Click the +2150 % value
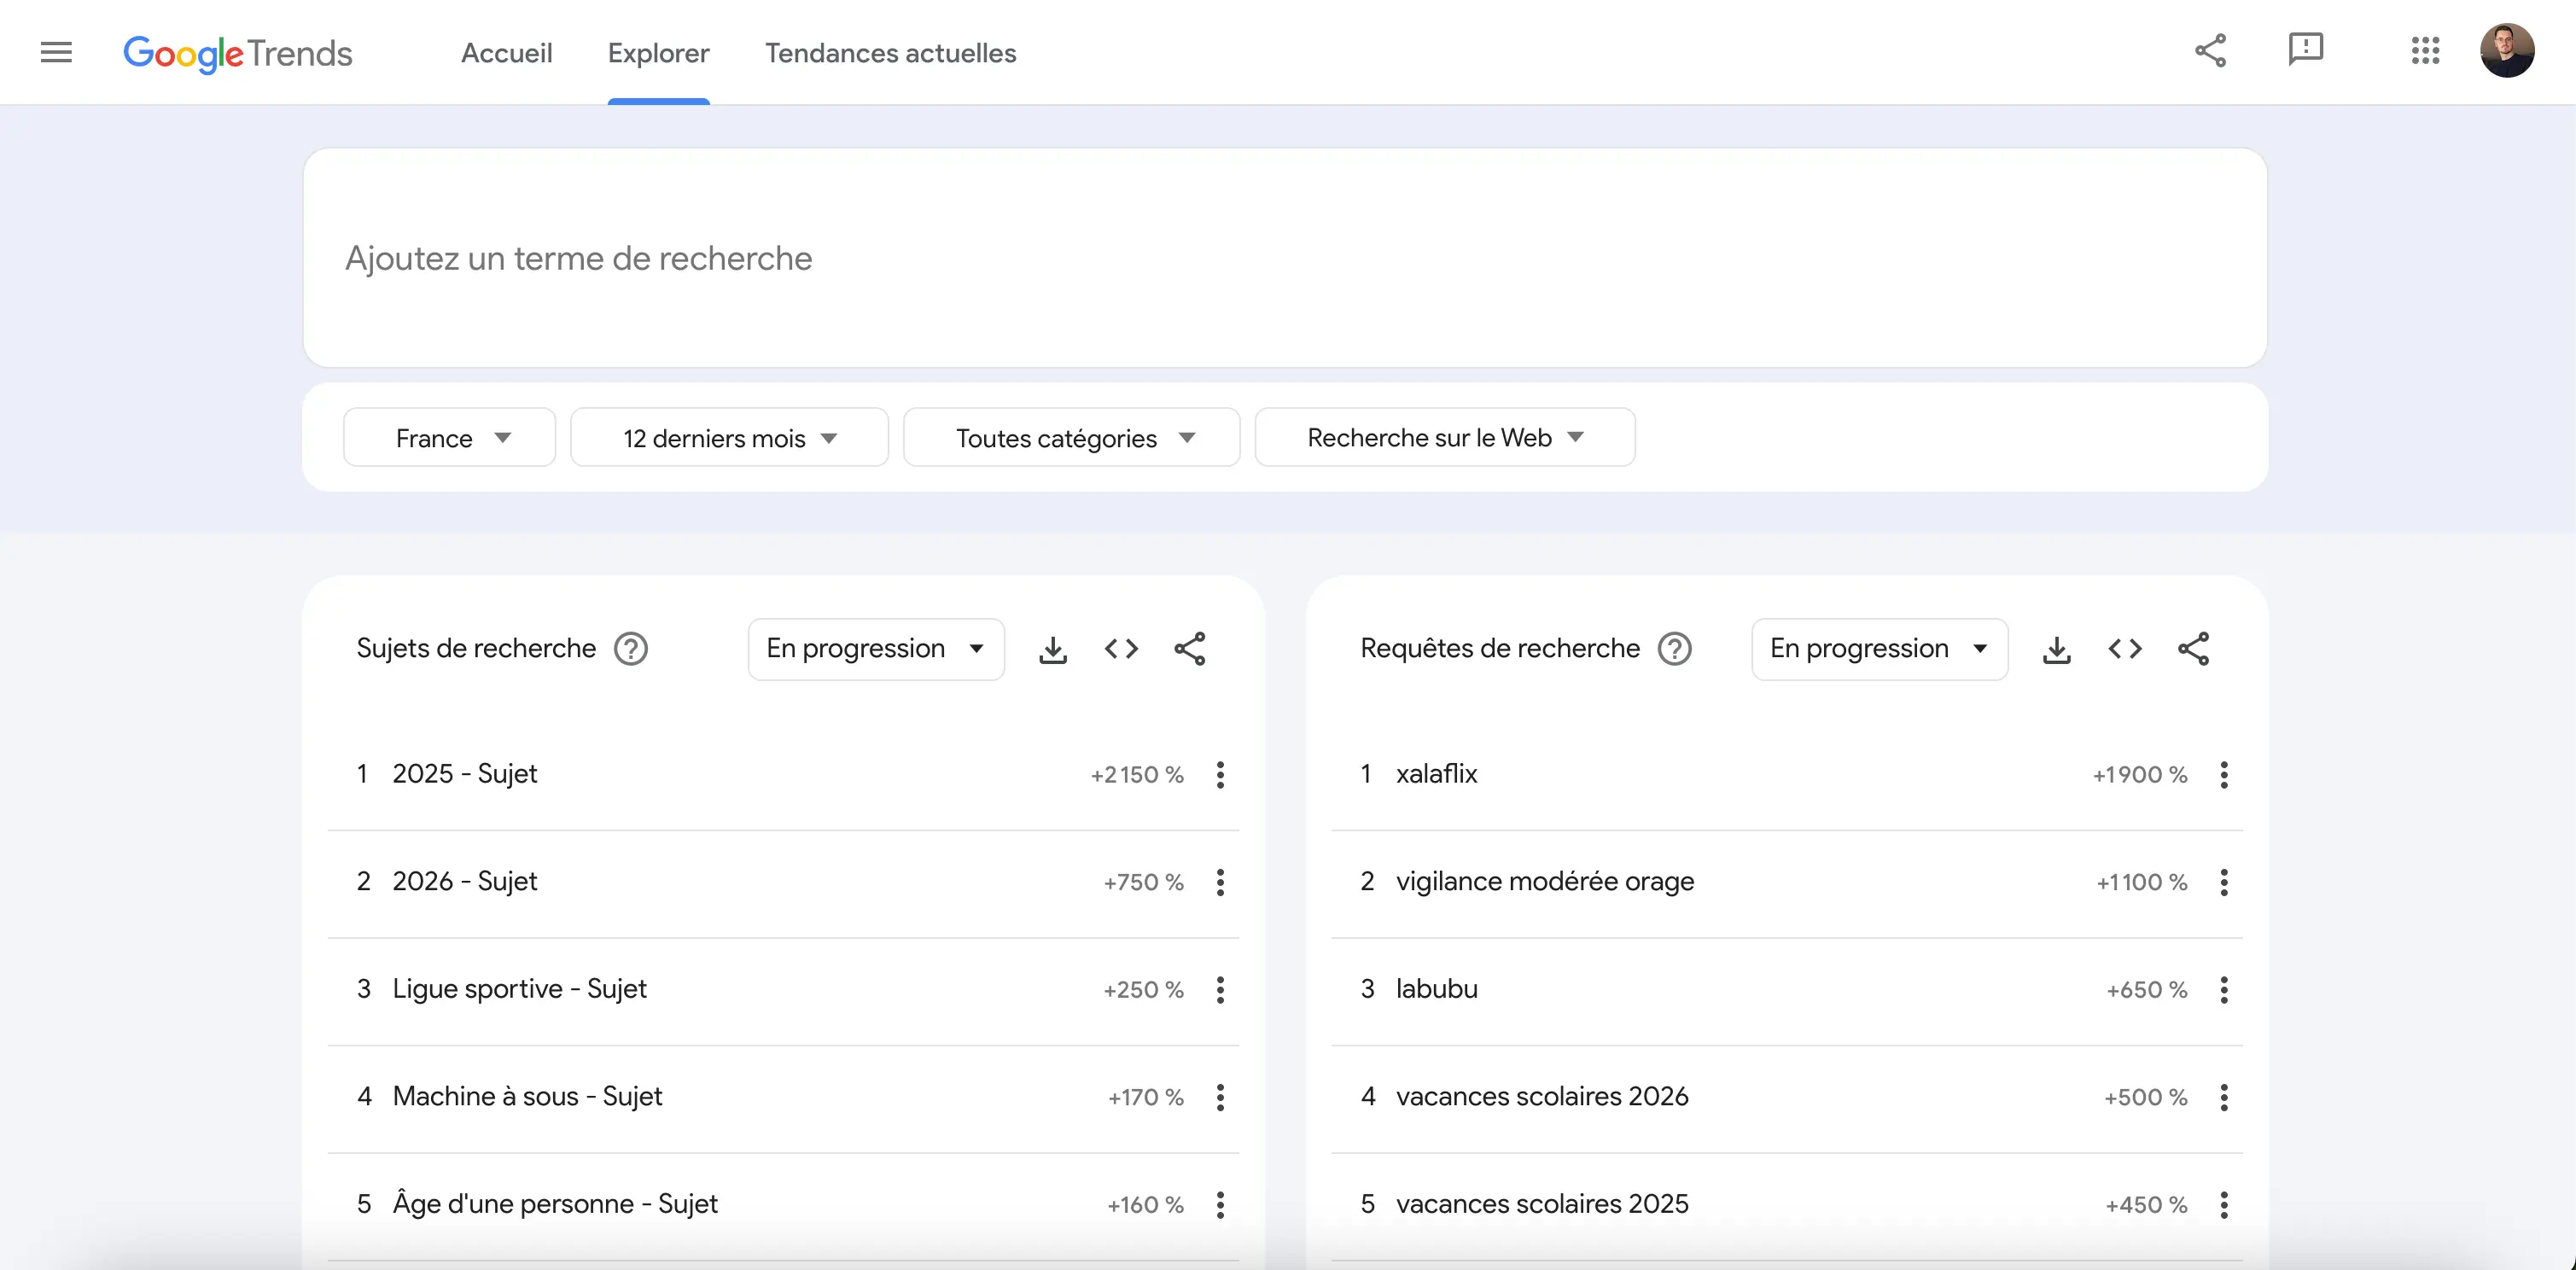 (x=1137, y=775)
